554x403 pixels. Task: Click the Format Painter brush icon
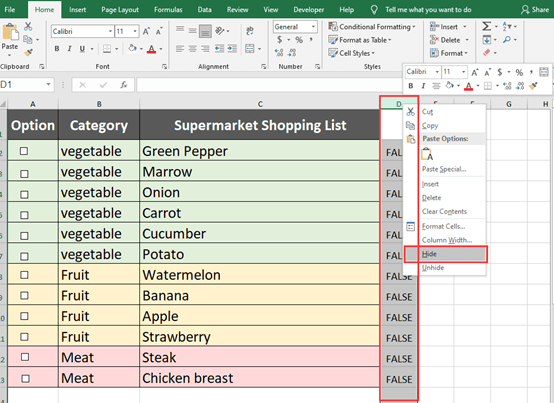[28, 52]
